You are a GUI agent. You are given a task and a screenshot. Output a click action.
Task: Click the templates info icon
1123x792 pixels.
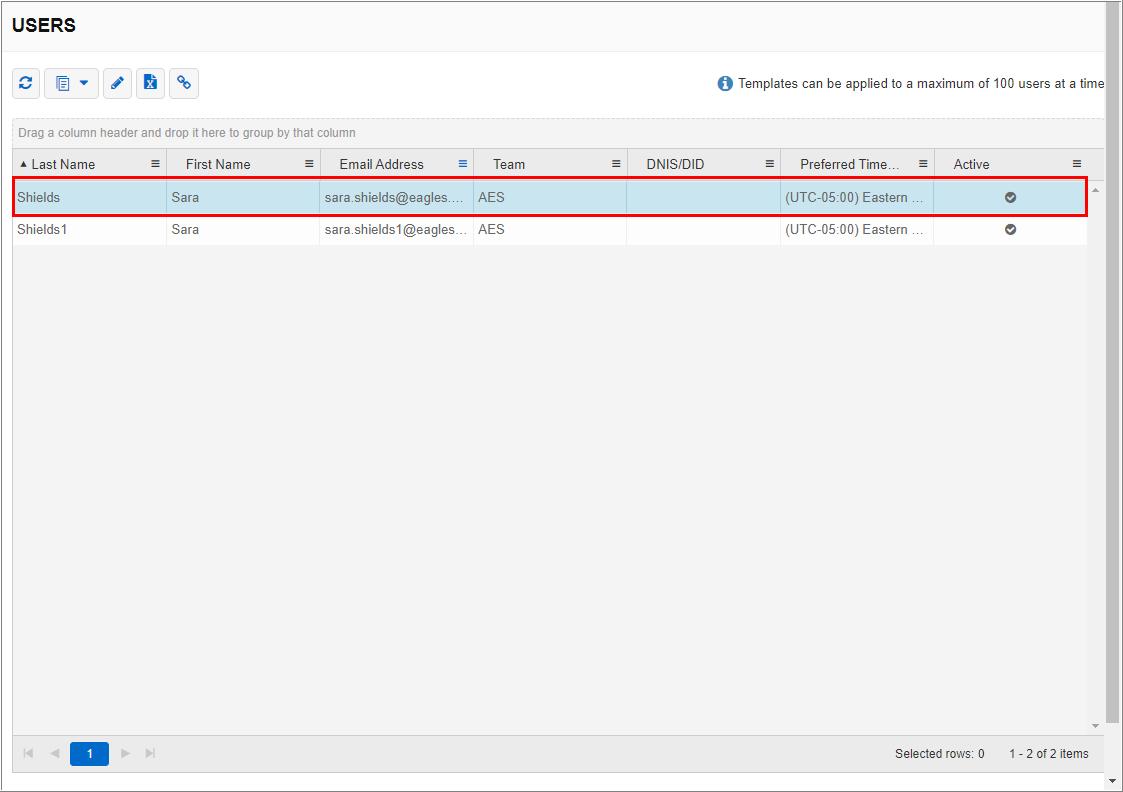724,84
